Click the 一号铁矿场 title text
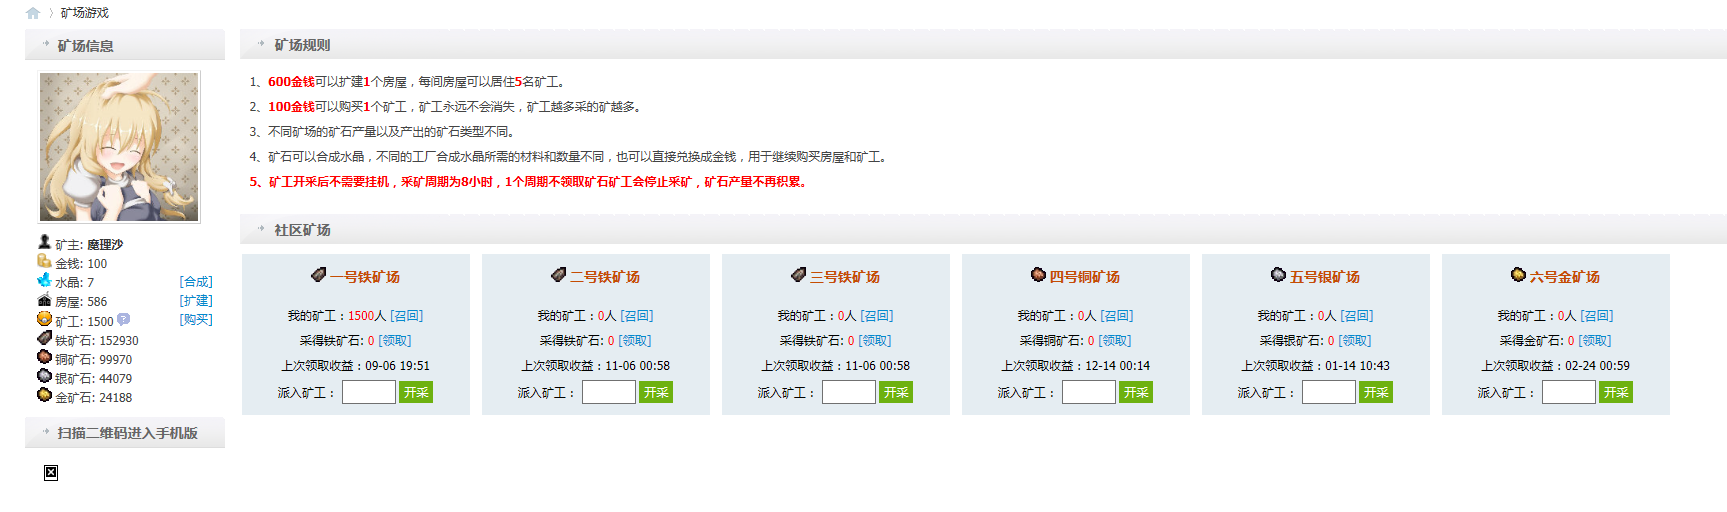The image size is (1727, 512). 365,277
